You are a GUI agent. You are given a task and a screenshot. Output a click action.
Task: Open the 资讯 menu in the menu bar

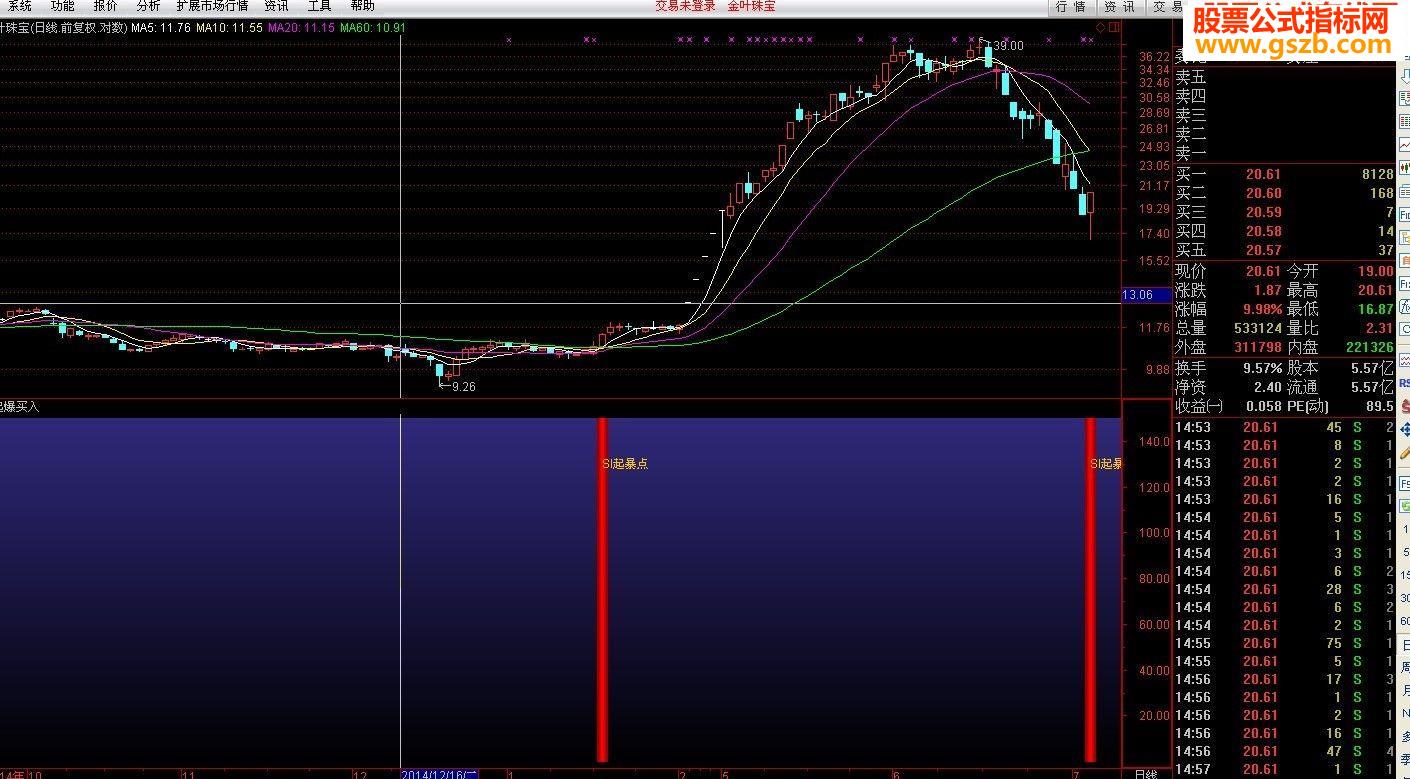[x=276, y=6]
